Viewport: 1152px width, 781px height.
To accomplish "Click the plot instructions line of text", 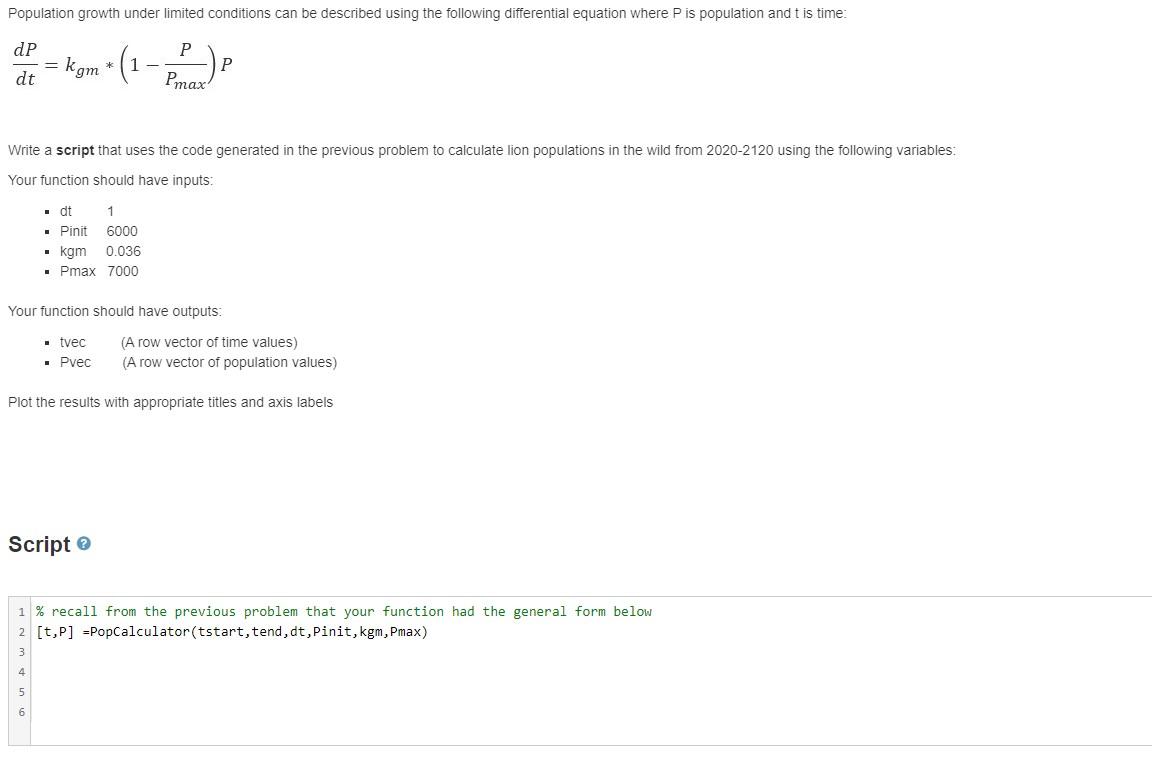I will [x=170, y=401].
